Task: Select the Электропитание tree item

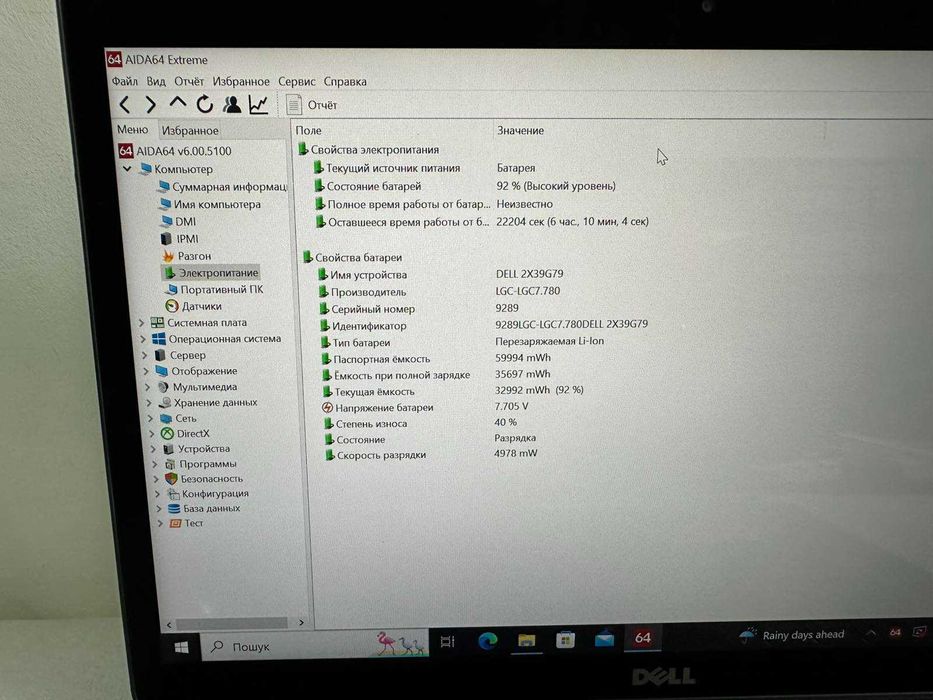Action: [x=211, y=273]
